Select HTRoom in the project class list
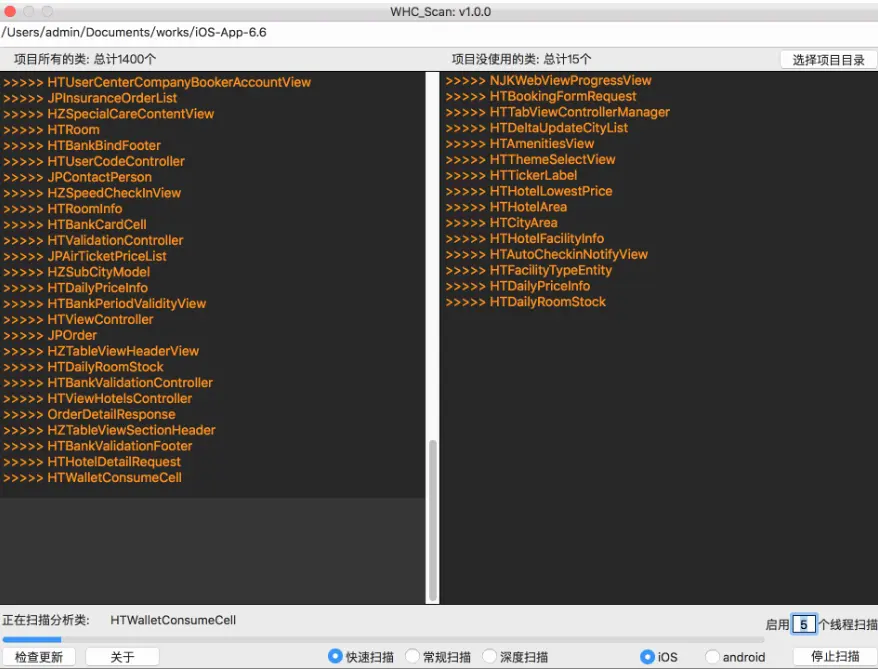This screenshot has height=669, width=878. (72, 129)
